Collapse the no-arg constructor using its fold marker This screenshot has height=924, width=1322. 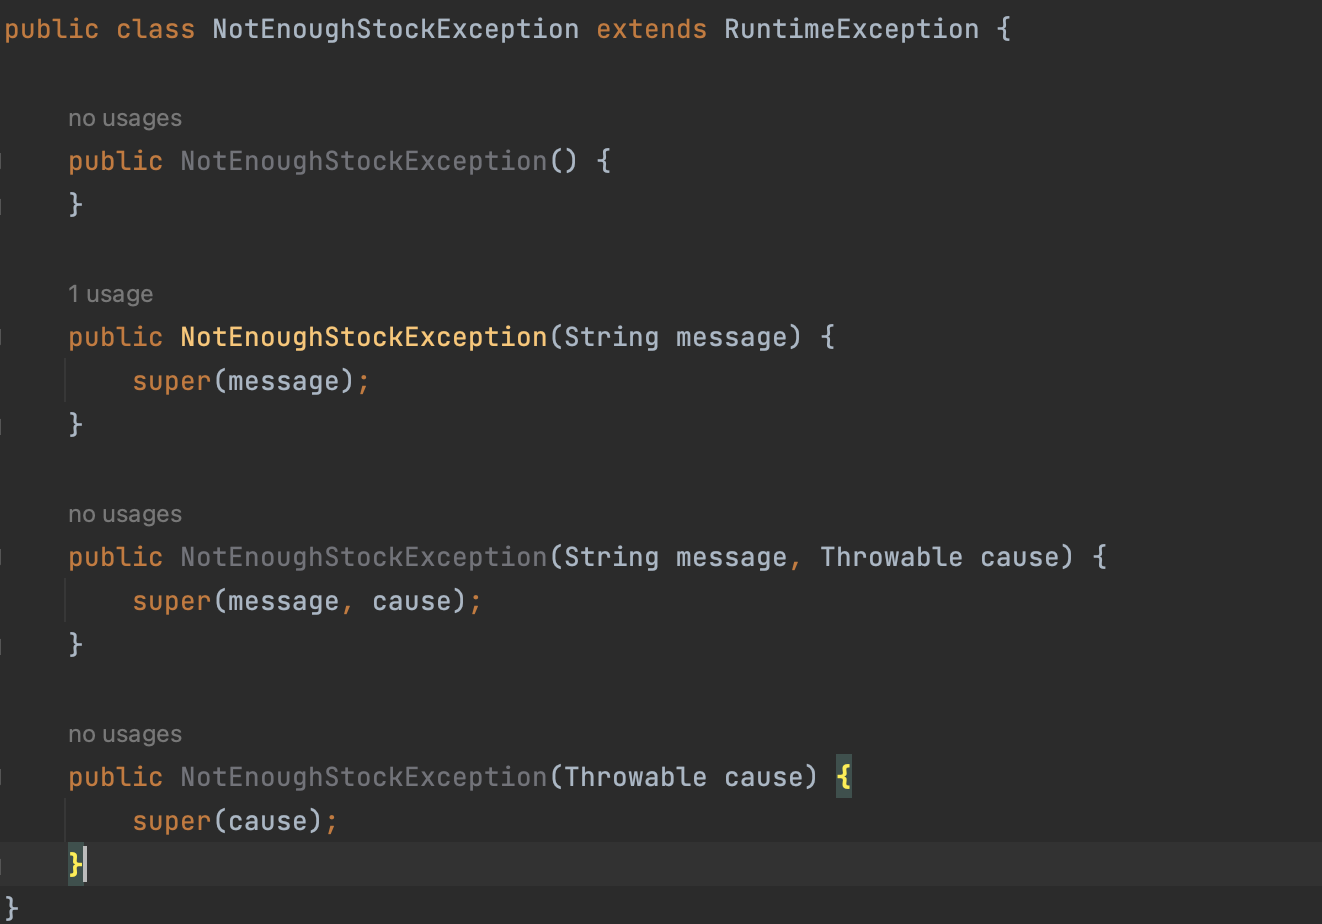point(3,161)
